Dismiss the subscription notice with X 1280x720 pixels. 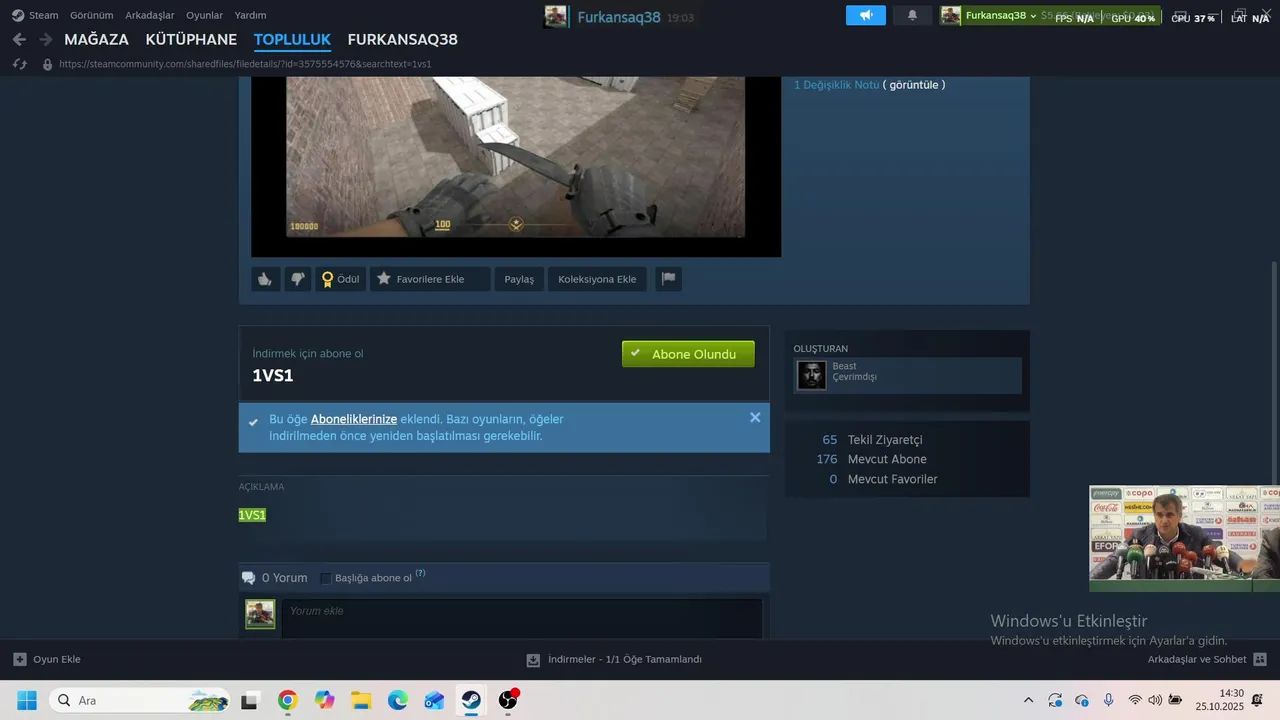(755, 418)
